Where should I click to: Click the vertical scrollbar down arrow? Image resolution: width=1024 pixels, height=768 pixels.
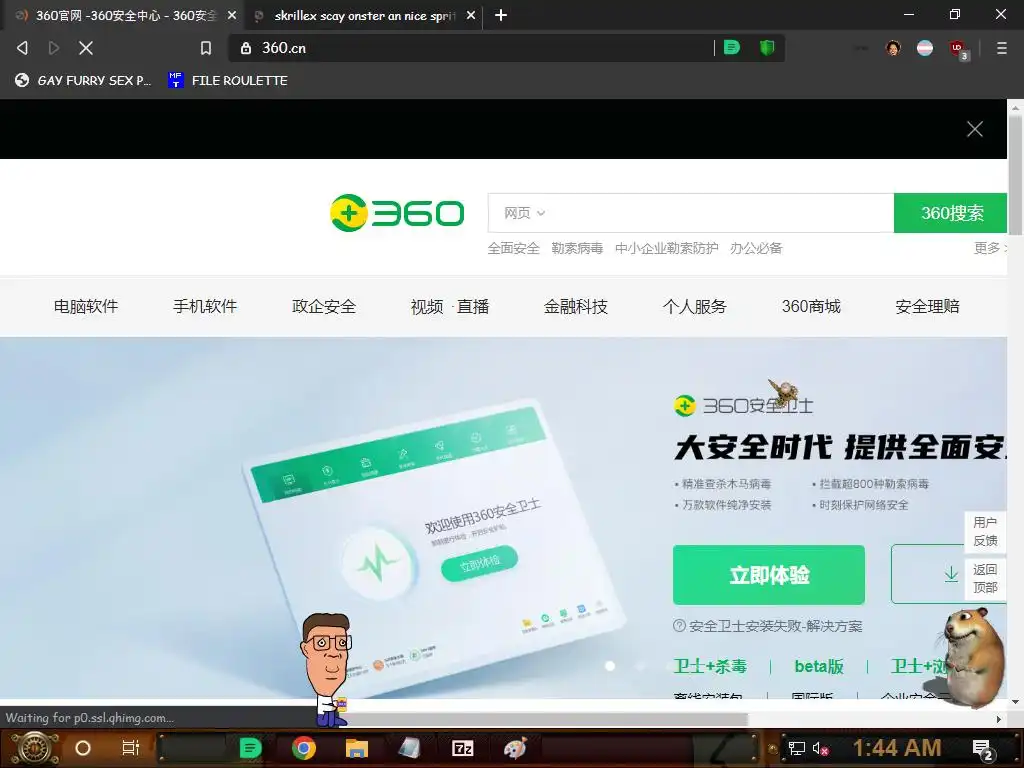[x=1016, y=702]
